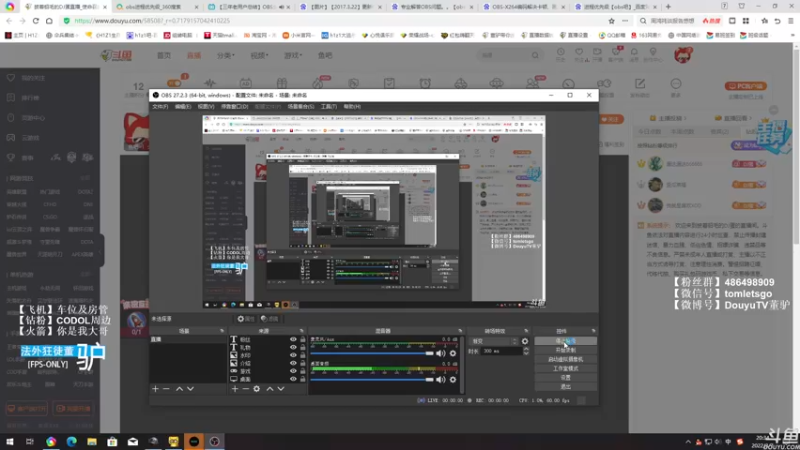Open OBS 视图(V) menu
Screen dimensions: 800x450
point(206,107)
